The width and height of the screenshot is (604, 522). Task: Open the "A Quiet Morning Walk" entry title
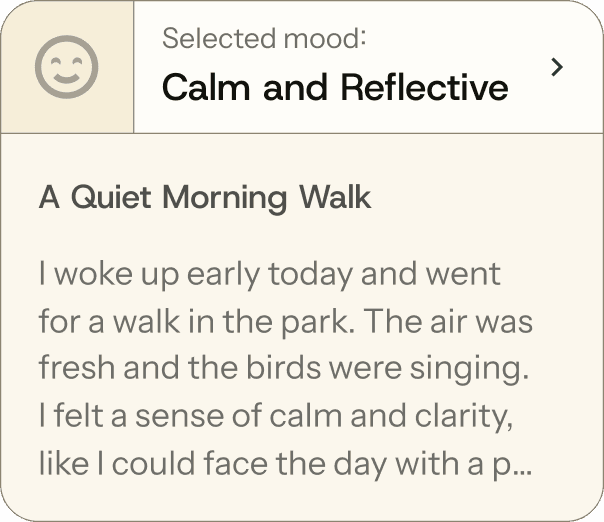(204, 197)
